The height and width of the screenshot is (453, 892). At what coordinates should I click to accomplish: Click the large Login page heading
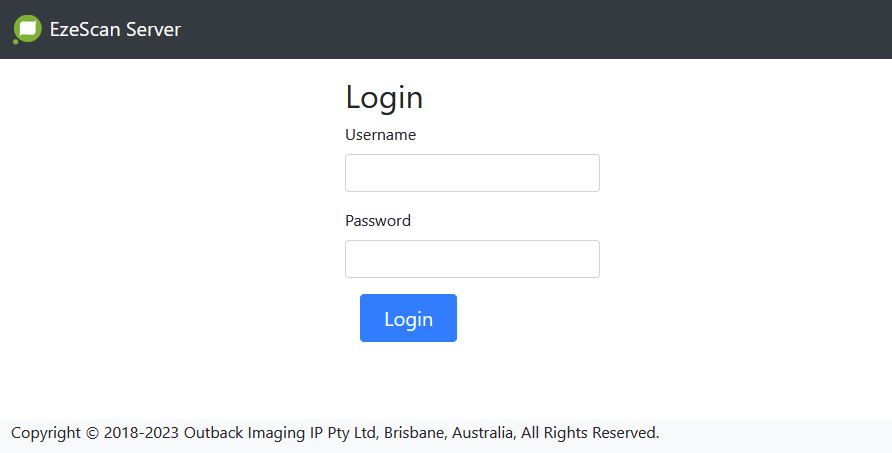pos(384,97)
